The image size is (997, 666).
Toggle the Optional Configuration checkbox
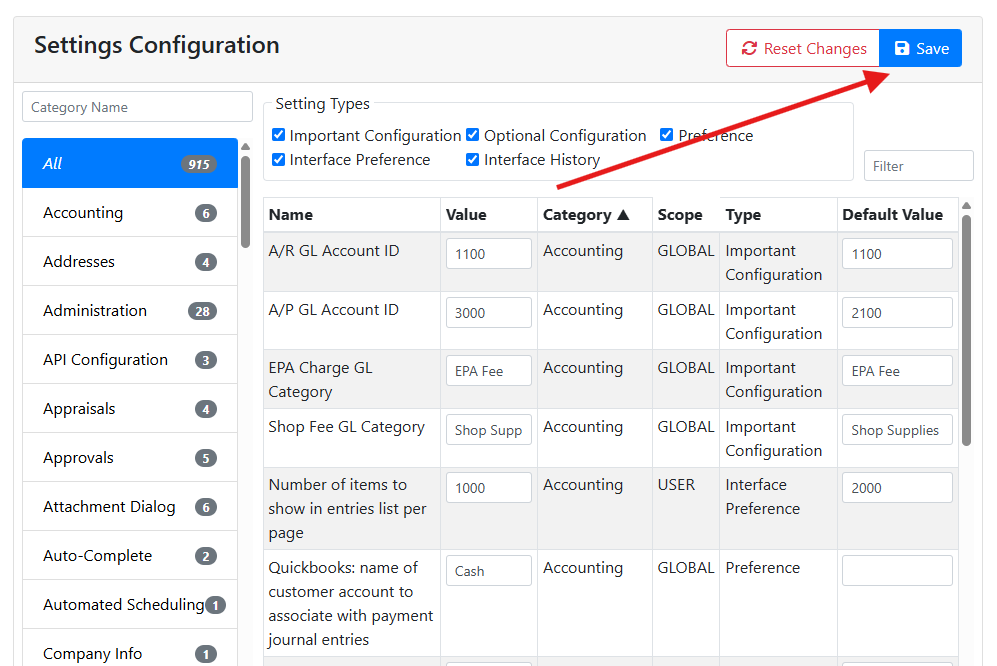tap(474, 135)
